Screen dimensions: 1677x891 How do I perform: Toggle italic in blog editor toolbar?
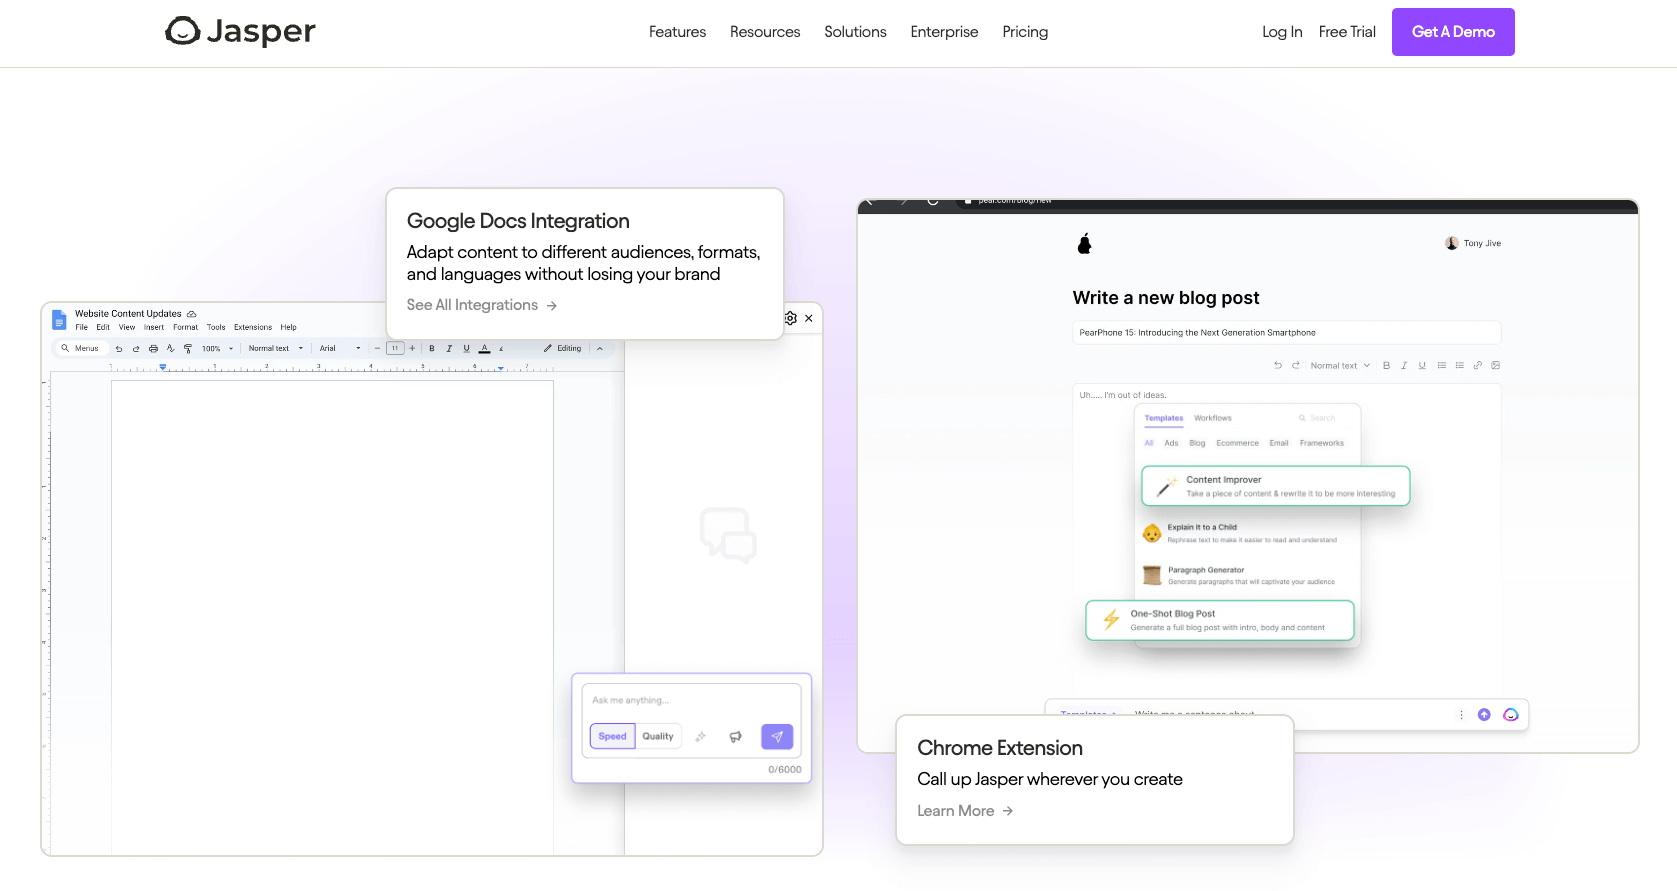pyautogui.click(x=1404, y=366)
